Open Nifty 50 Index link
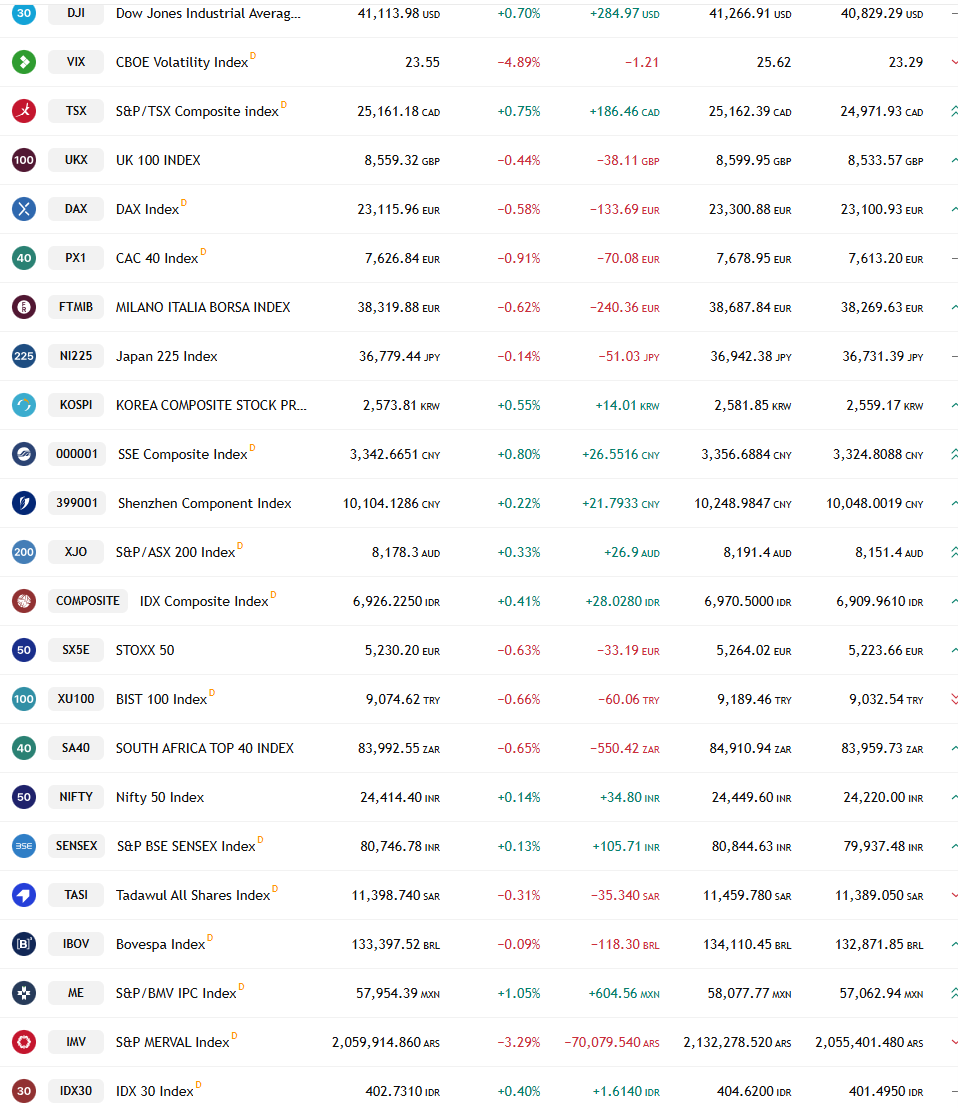 point(160,797)
